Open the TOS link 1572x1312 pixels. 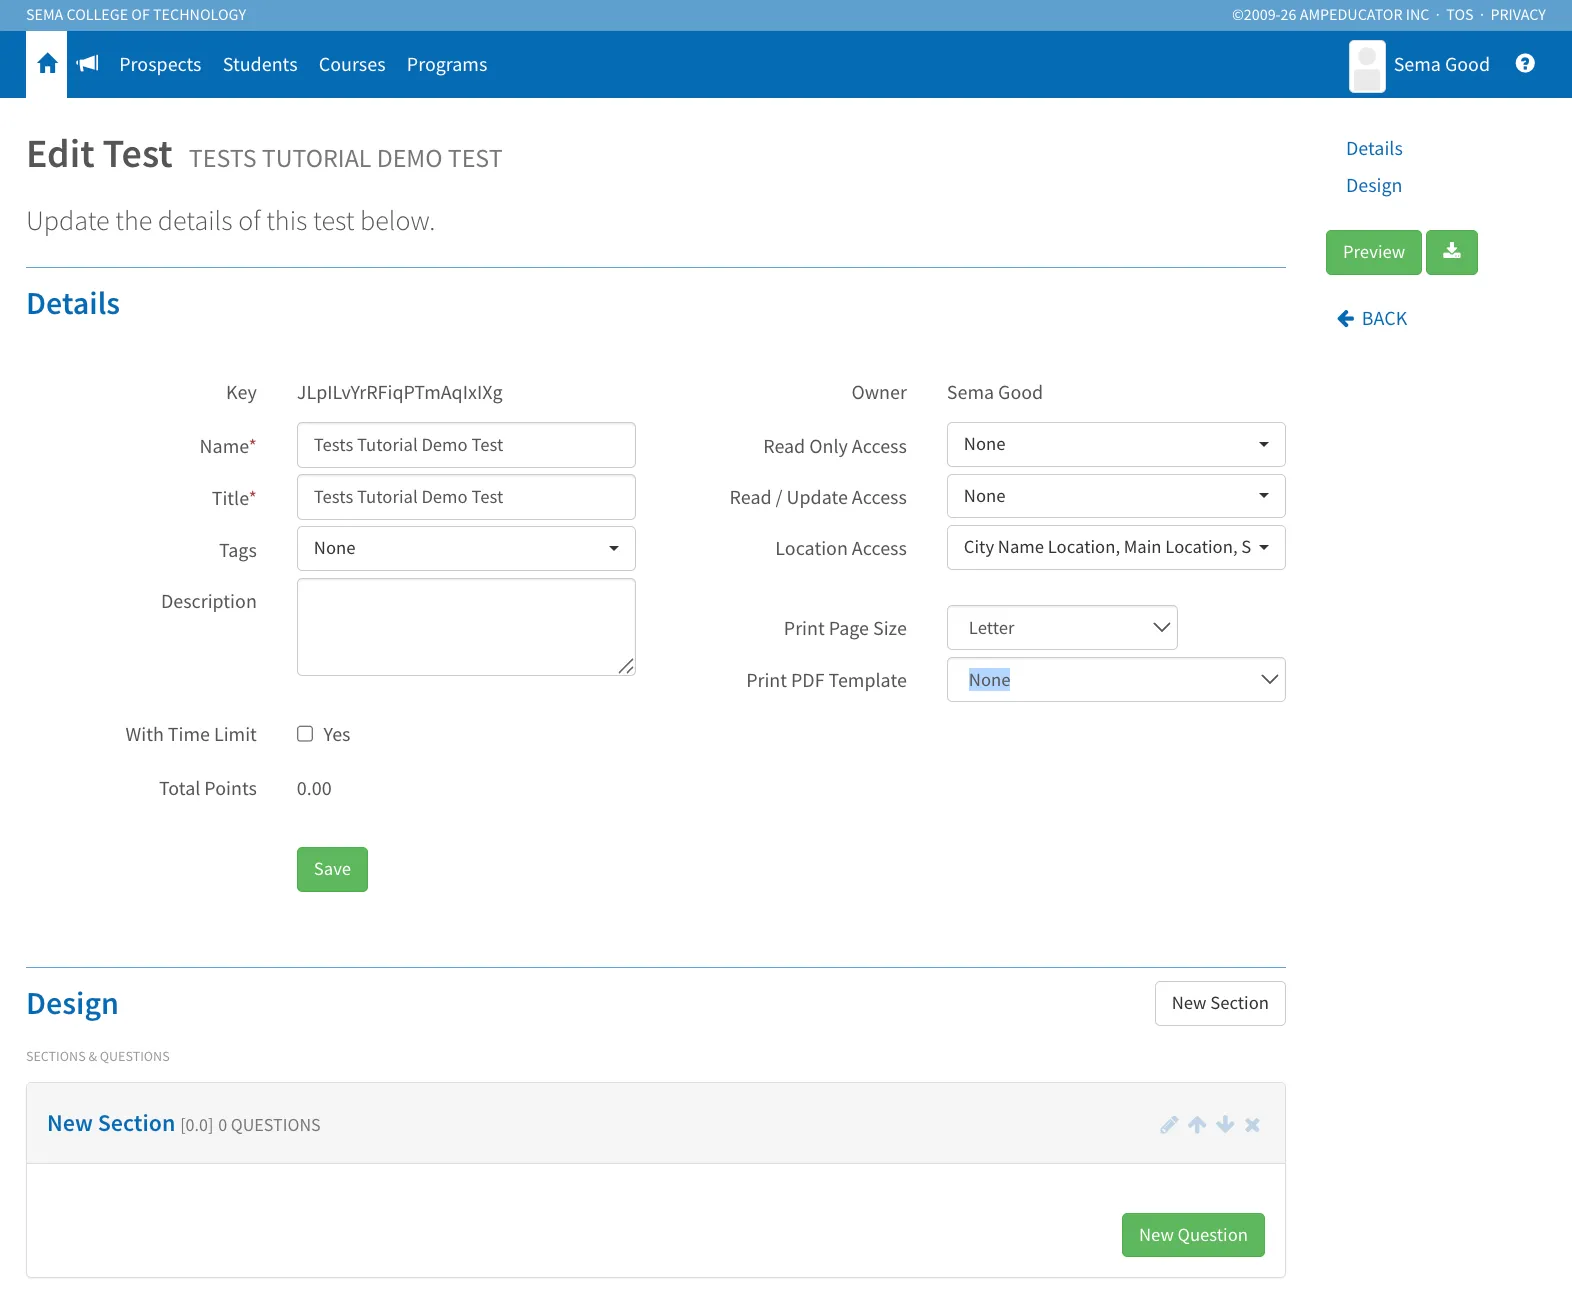1460,15
